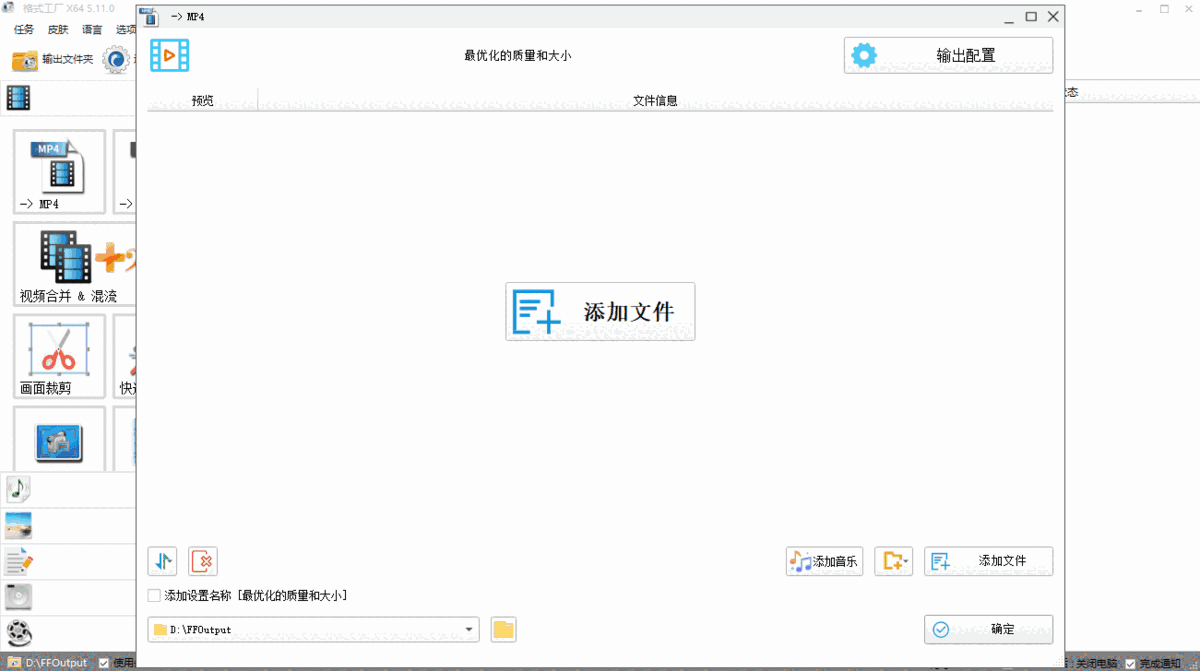Switch to the audio category in the sidebar
This screenshot has width=1200, height=671.
[x=18, y=489]
